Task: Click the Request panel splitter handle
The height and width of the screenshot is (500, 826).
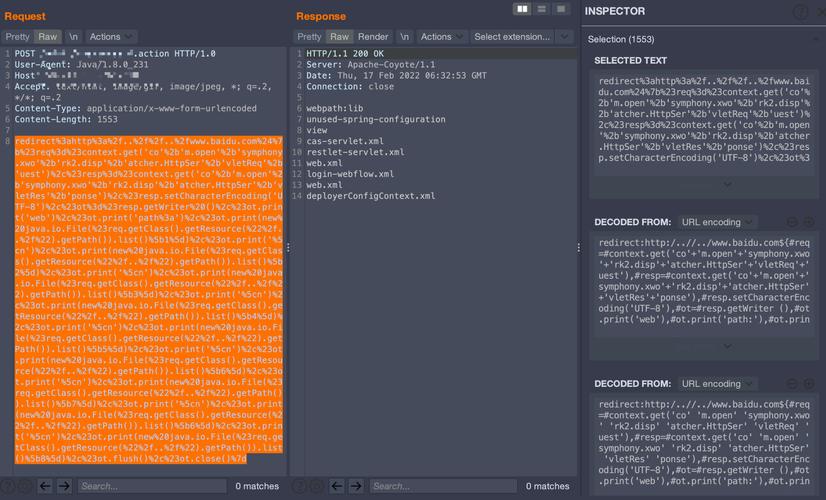Action: point(288,247)
